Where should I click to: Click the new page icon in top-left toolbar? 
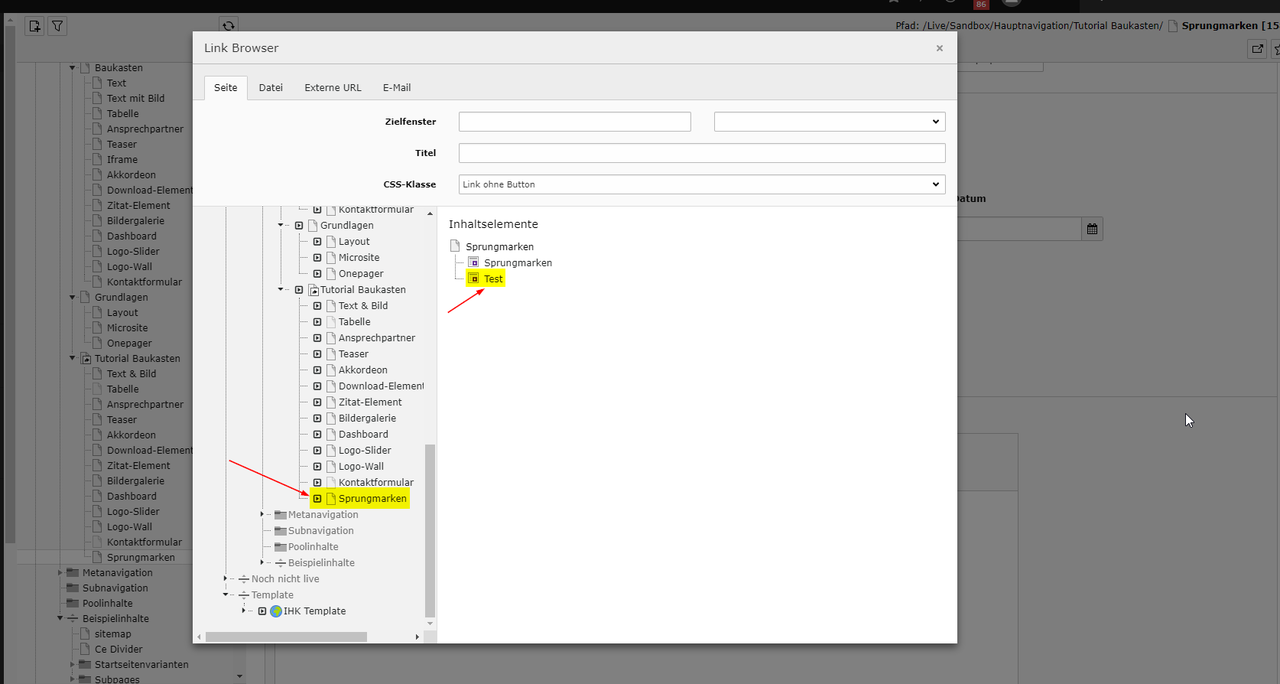coord(34,26)
